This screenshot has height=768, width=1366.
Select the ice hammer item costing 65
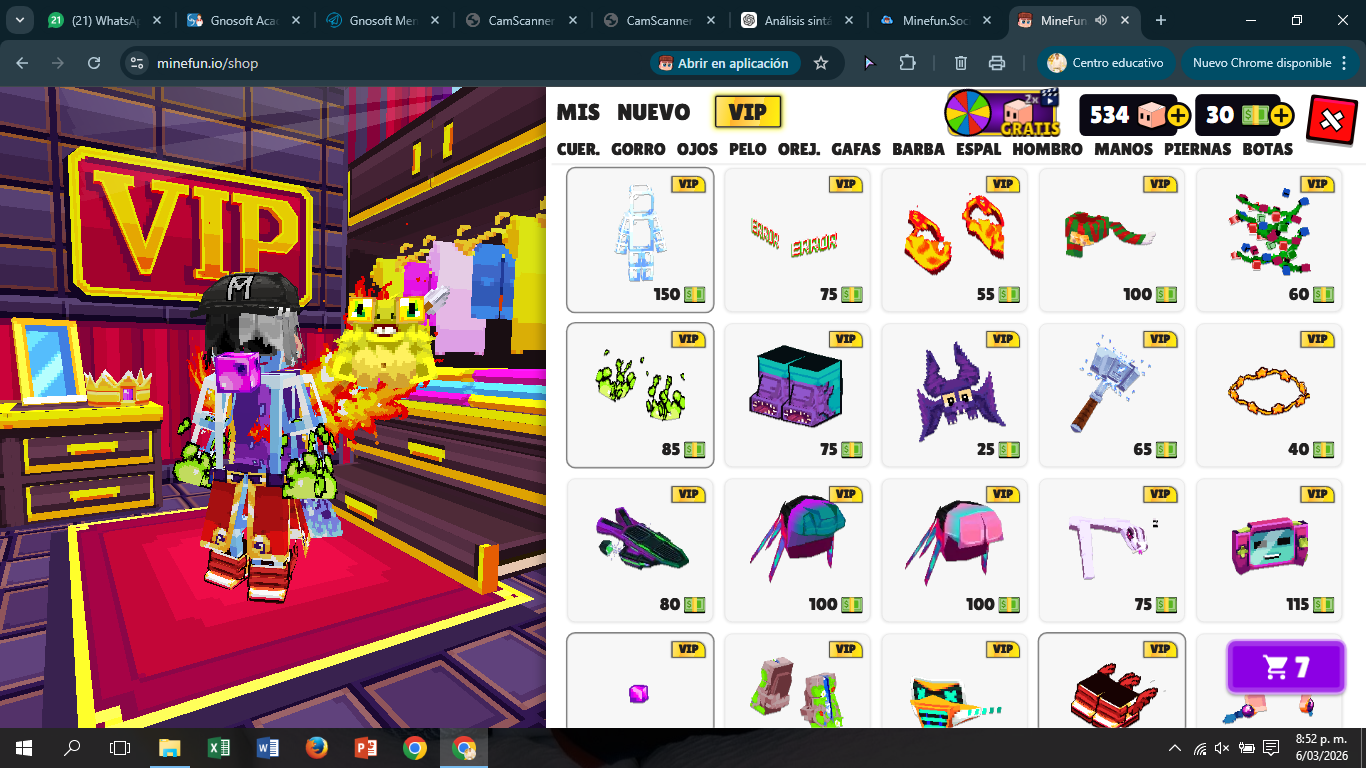click(x=1111, y=395)
